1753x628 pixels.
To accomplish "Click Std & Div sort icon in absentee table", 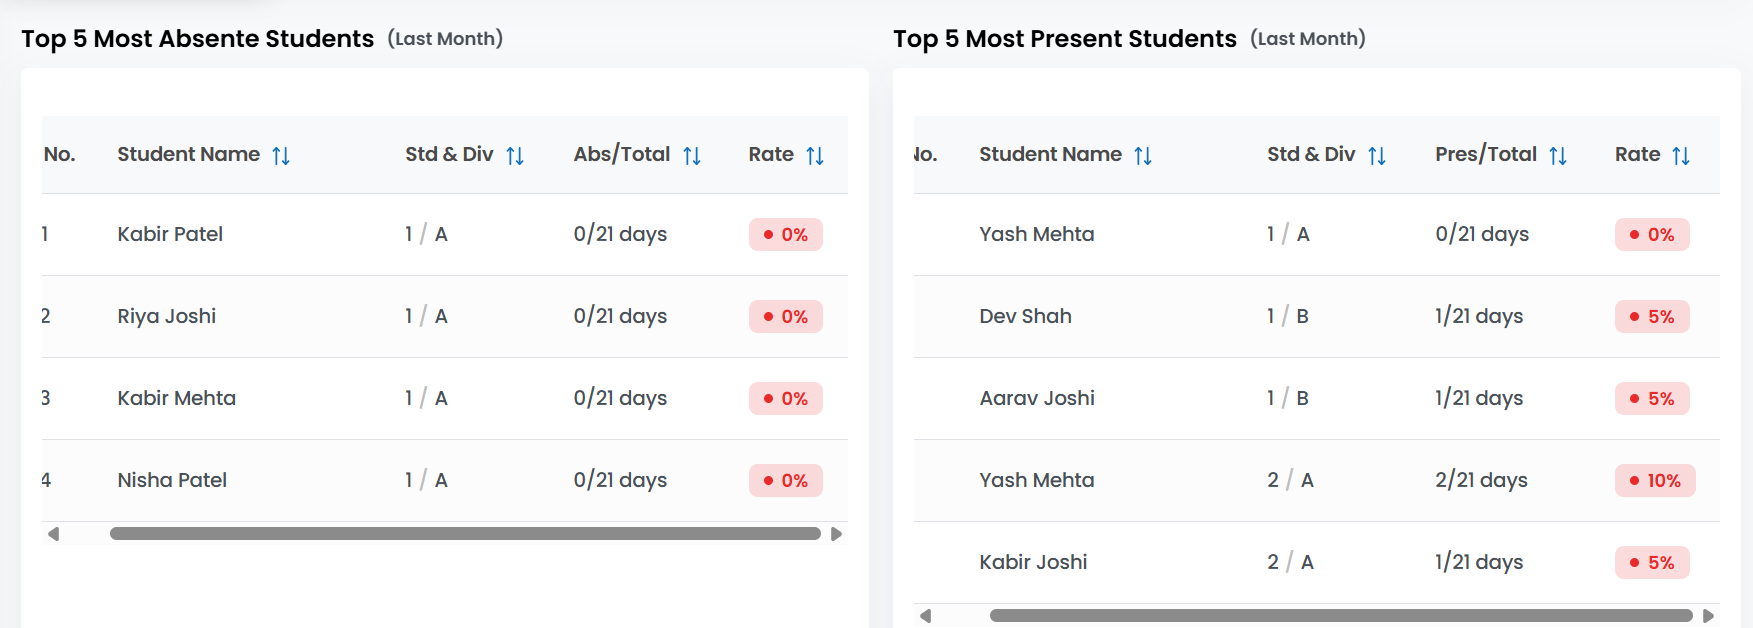I will (x=515, y=156).
